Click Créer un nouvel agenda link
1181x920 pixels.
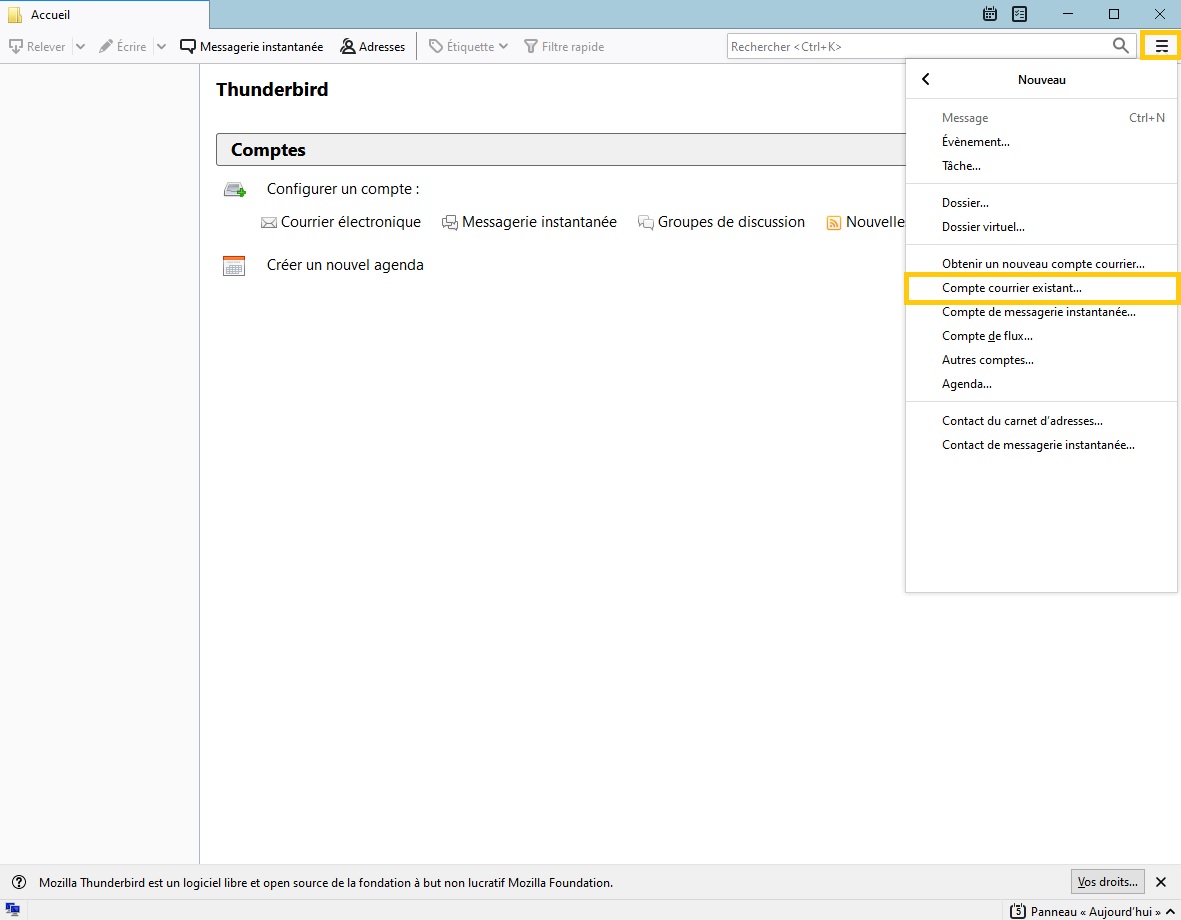(345, 265)
